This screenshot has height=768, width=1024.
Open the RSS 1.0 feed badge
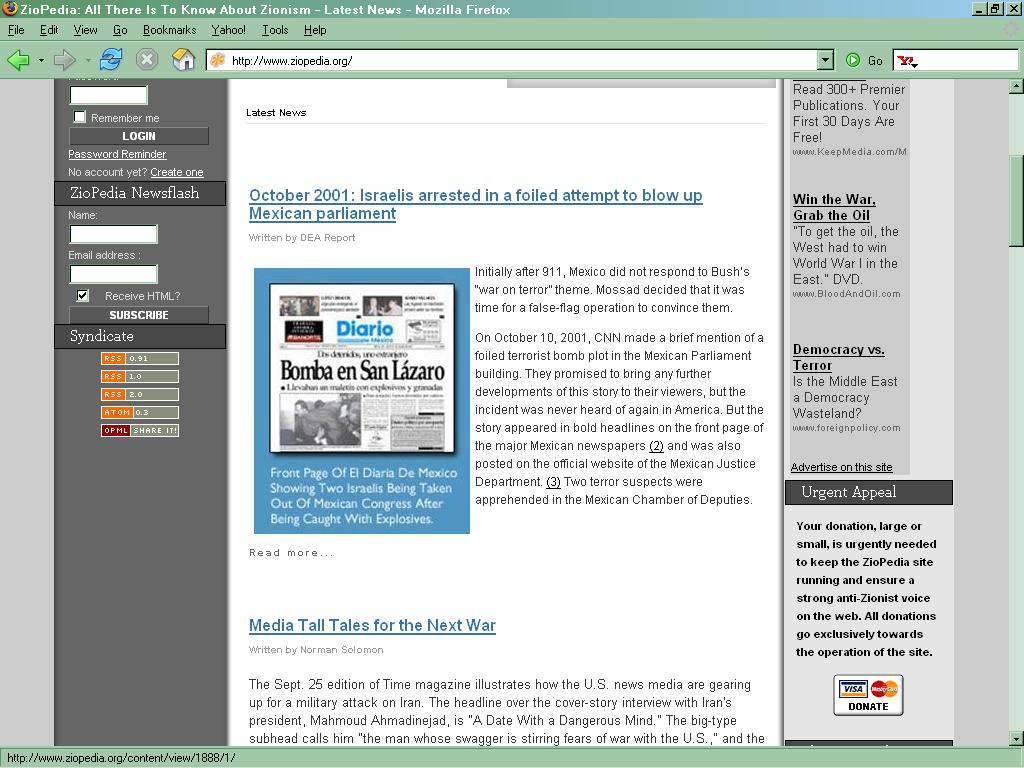tap(140, 377)
